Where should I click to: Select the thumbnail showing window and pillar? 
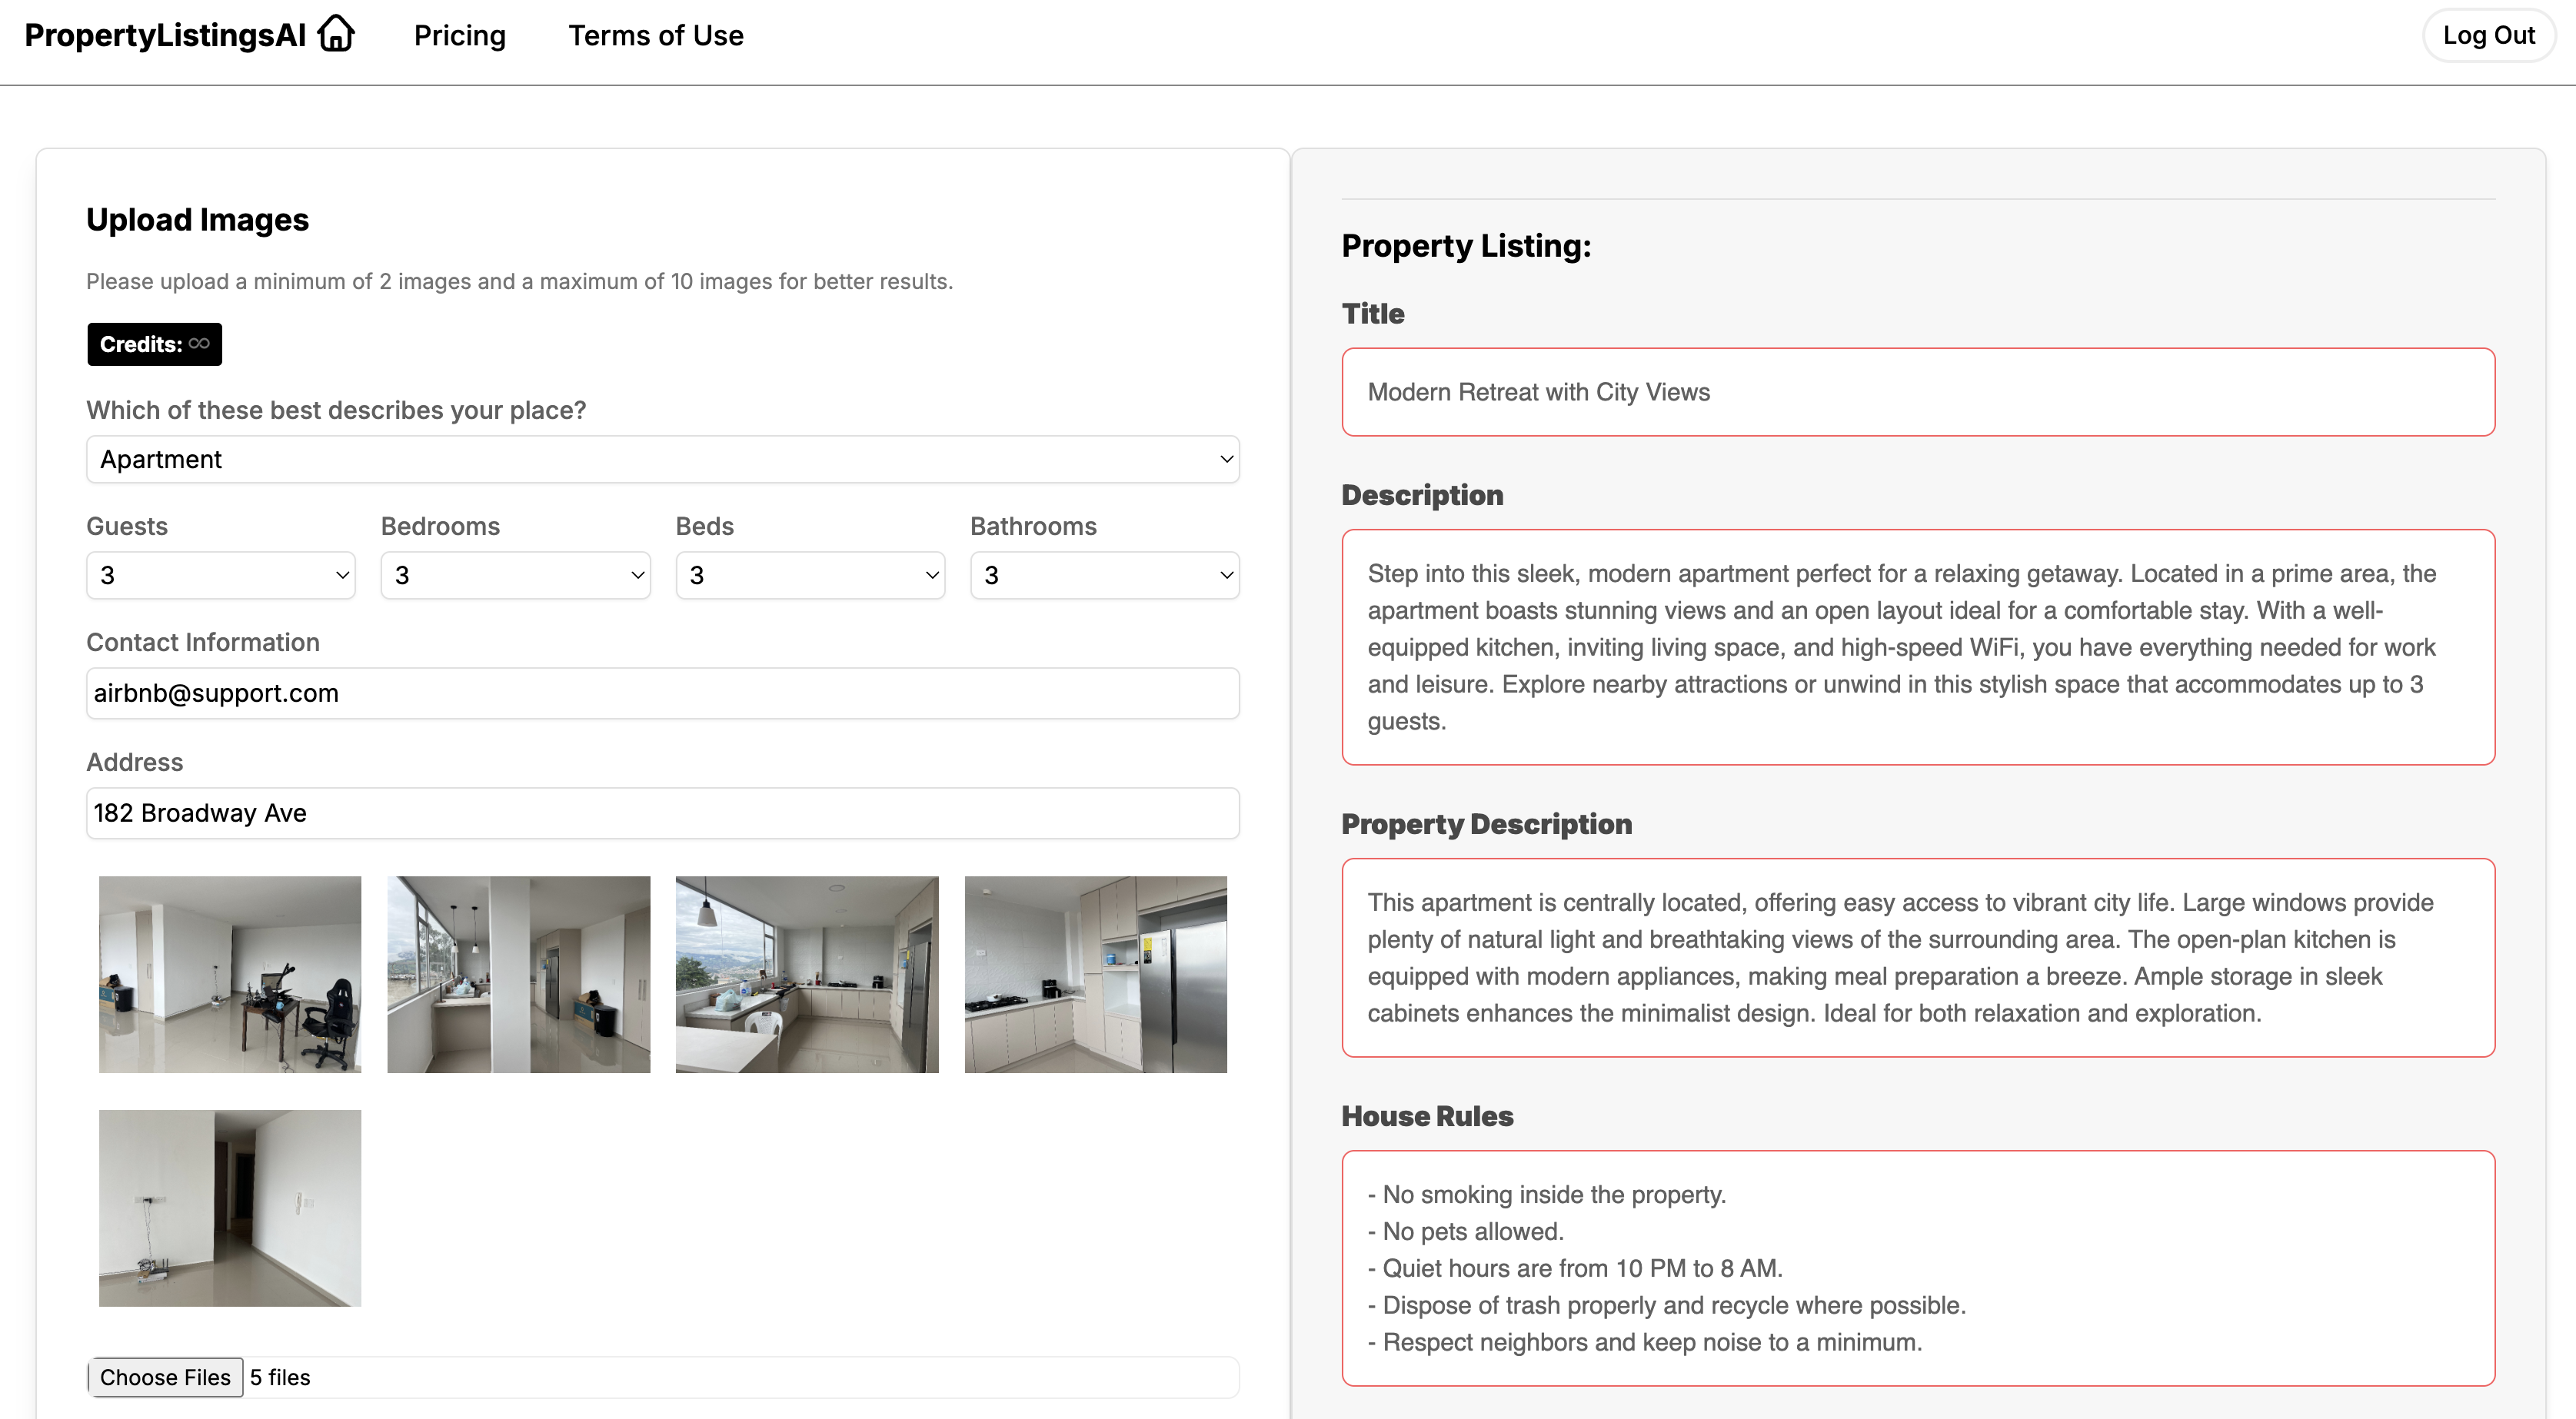coord(518,974)
